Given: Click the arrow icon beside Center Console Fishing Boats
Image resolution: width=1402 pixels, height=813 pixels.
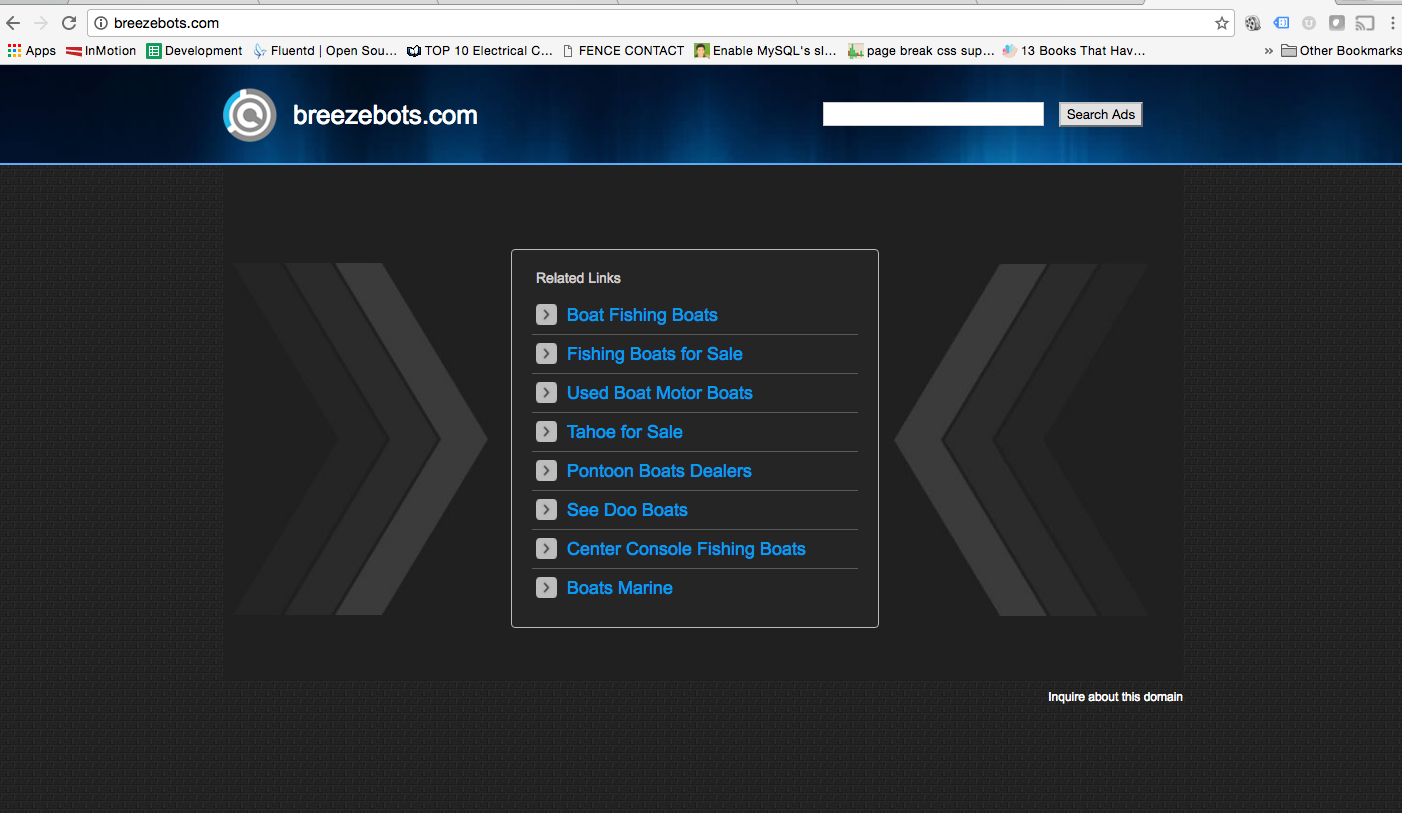Looking at the screenshot, I should pyautogui.click(x=546, y=549).
